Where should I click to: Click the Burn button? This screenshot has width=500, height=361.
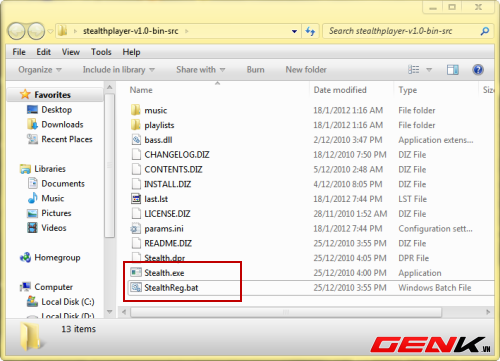point(255,70)
